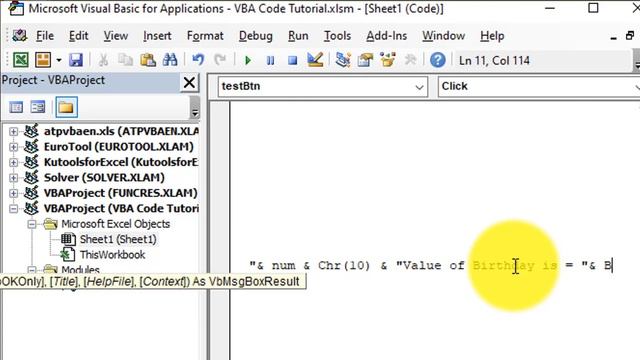
Task: Collapse the Microsoft Excel Objects folder
Action: click(32, 224)
